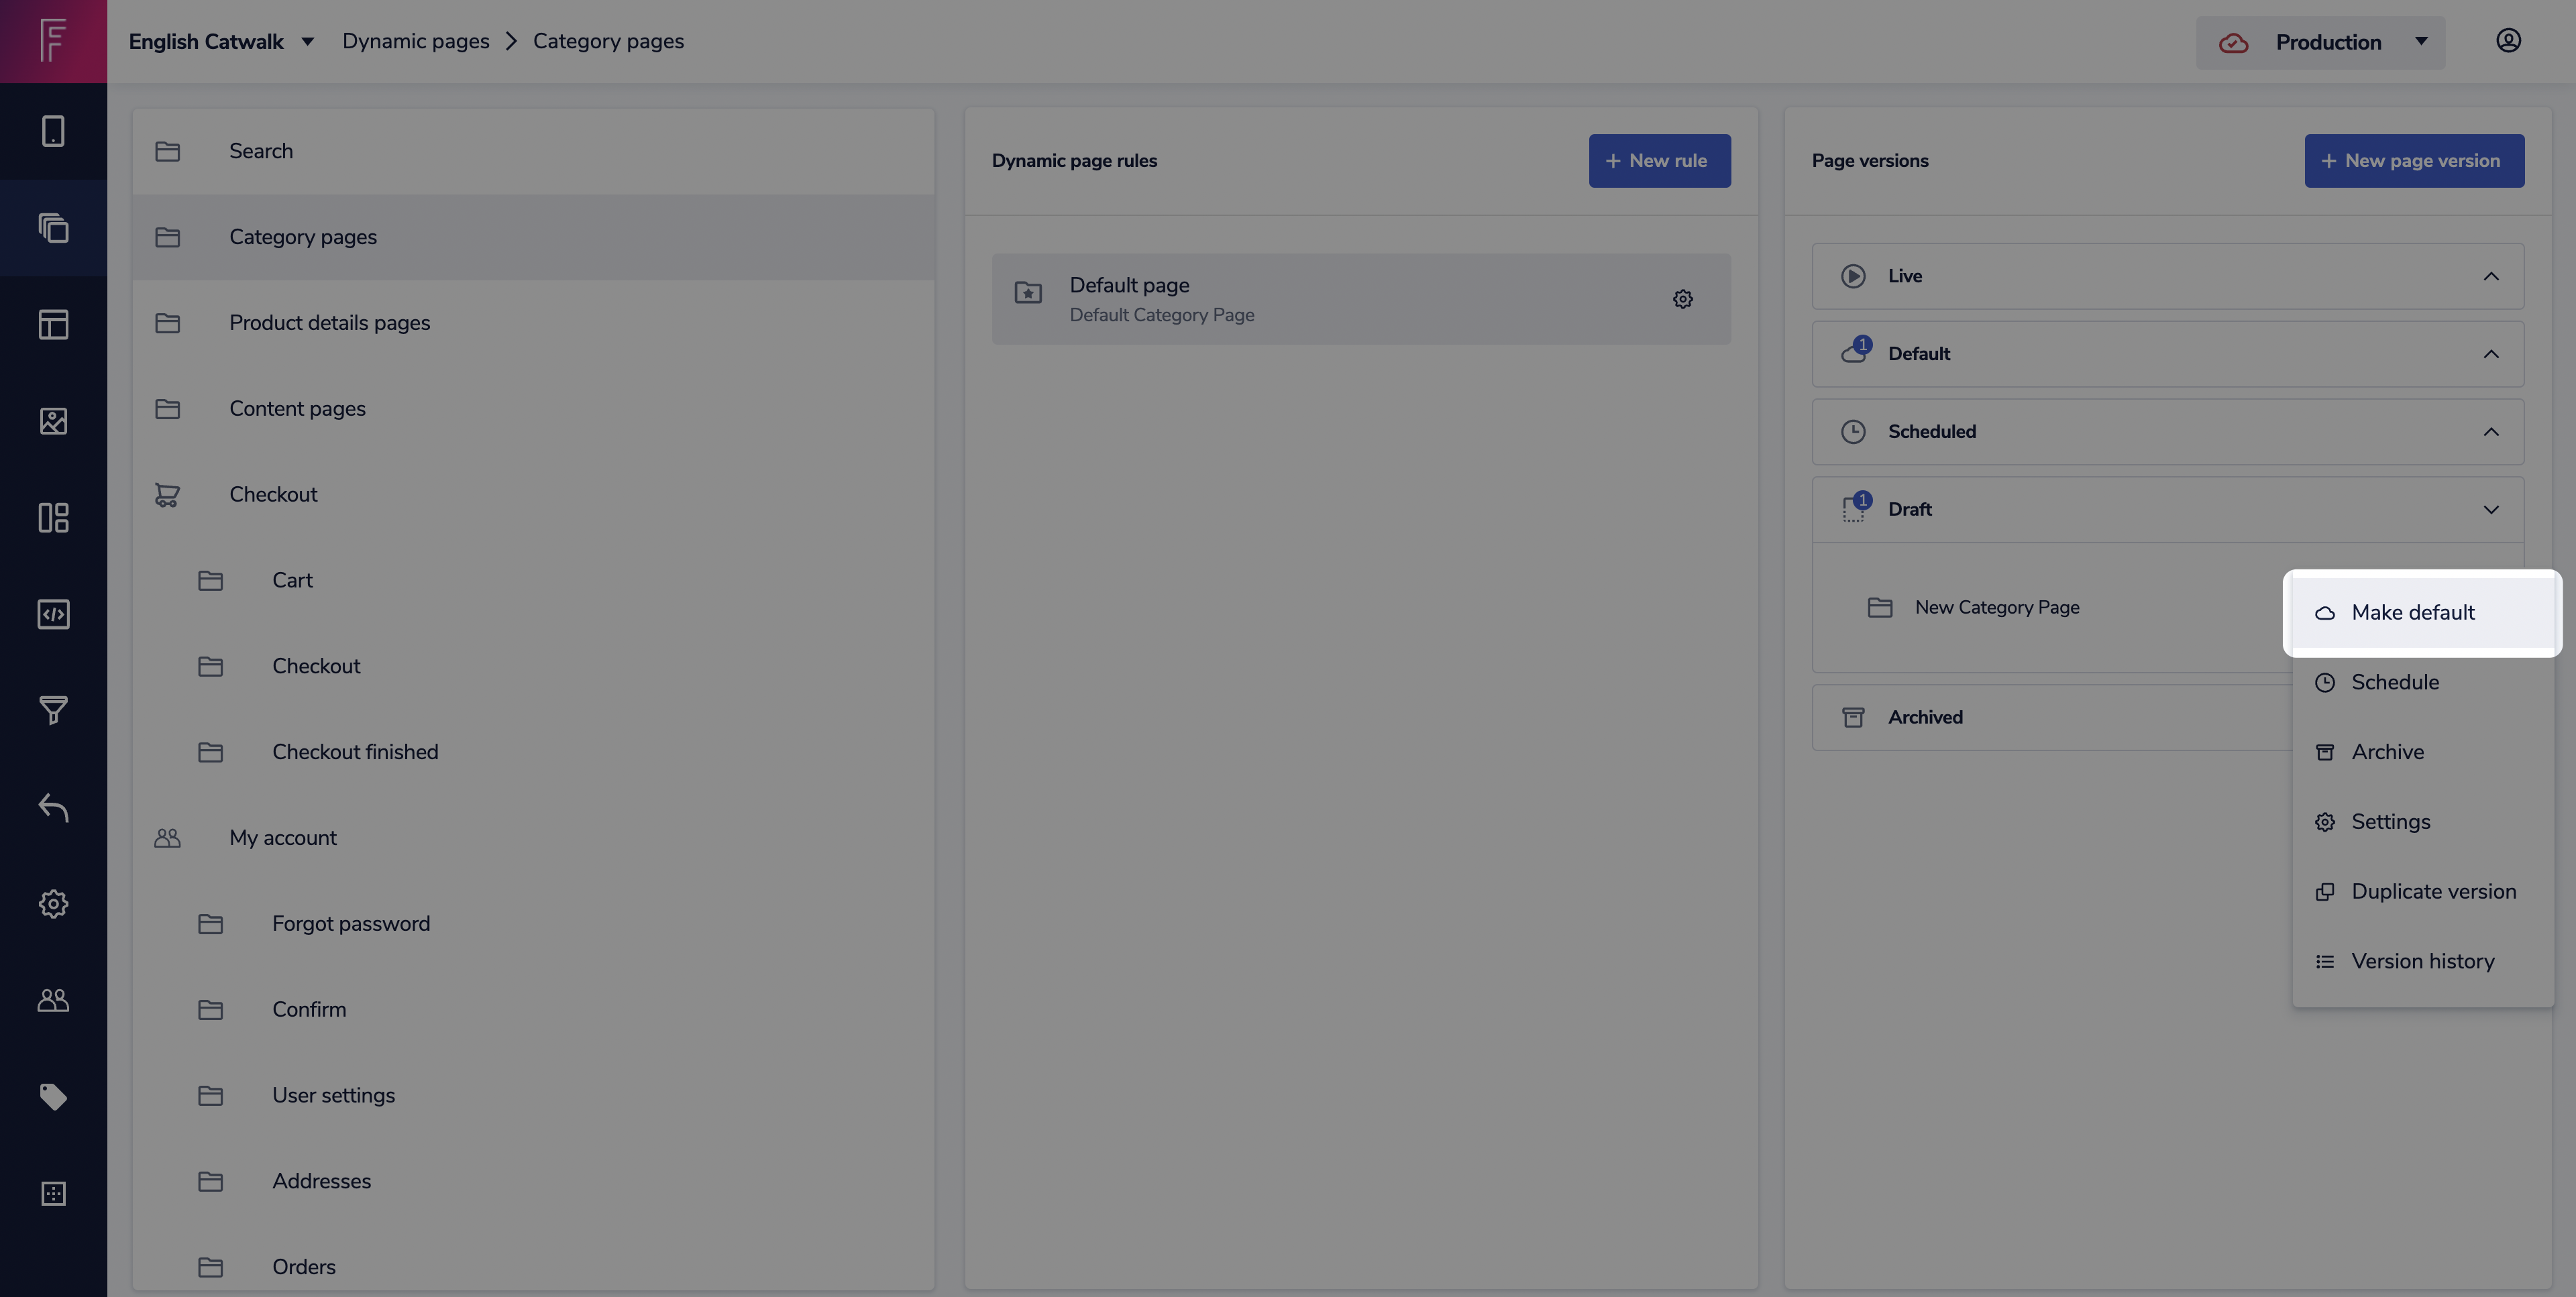Expand the Scheduled versions section
The width and height of the screenshot is (2576, 1297).
coord(2491,432)
